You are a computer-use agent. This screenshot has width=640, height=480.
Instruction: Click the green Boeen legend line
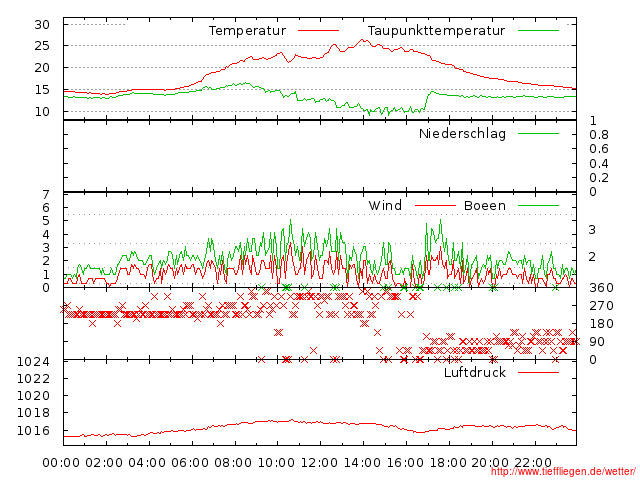click(x=538, y=205)
